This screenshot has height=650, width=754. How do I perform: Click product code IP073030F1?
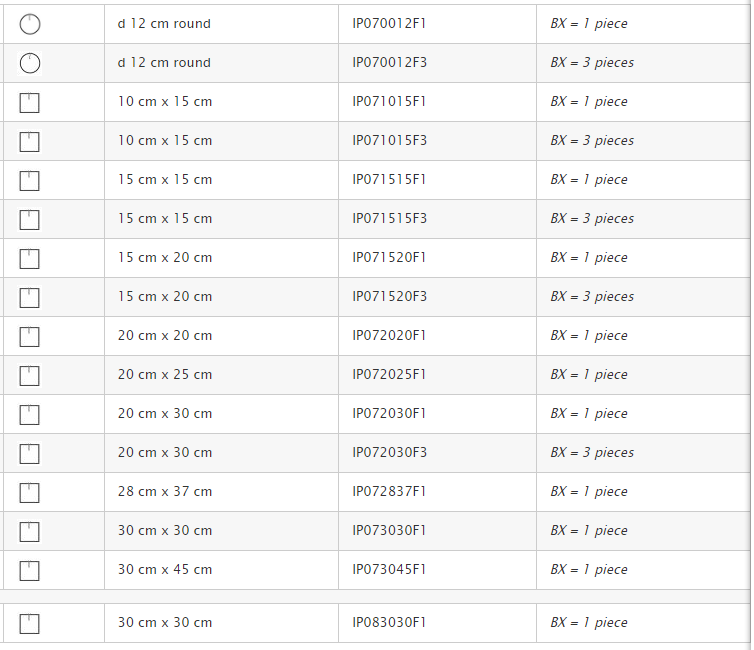390,531
